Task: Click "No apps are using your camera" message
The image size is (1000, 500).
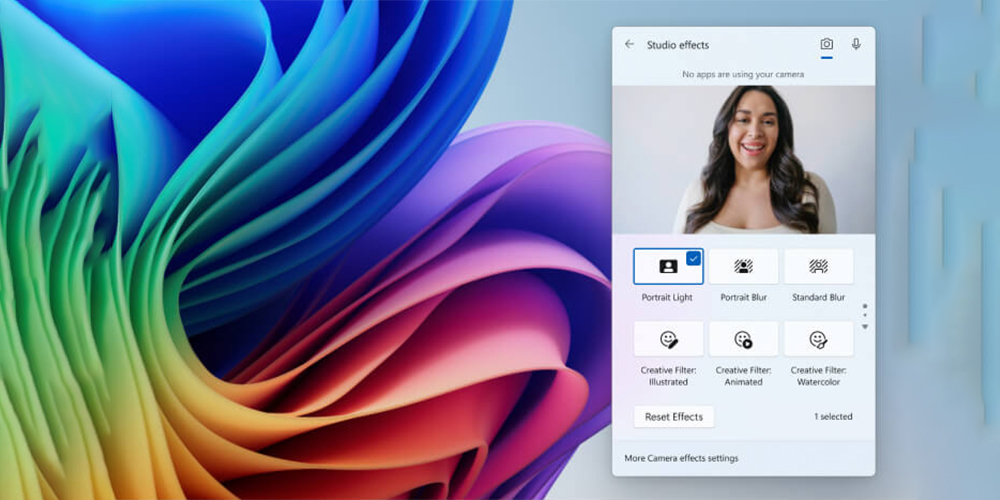Action: 743,74
